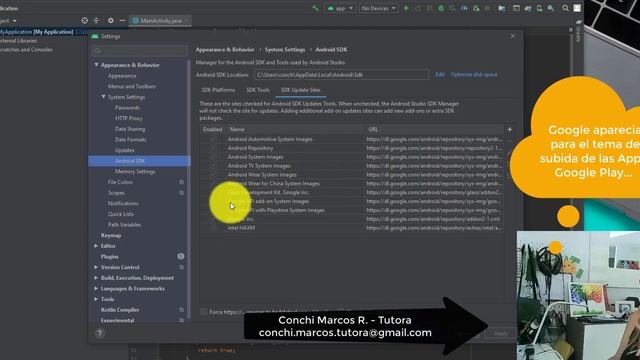
Task: Click the Apply Code Changes icon
Action: [x=429, y=8]
